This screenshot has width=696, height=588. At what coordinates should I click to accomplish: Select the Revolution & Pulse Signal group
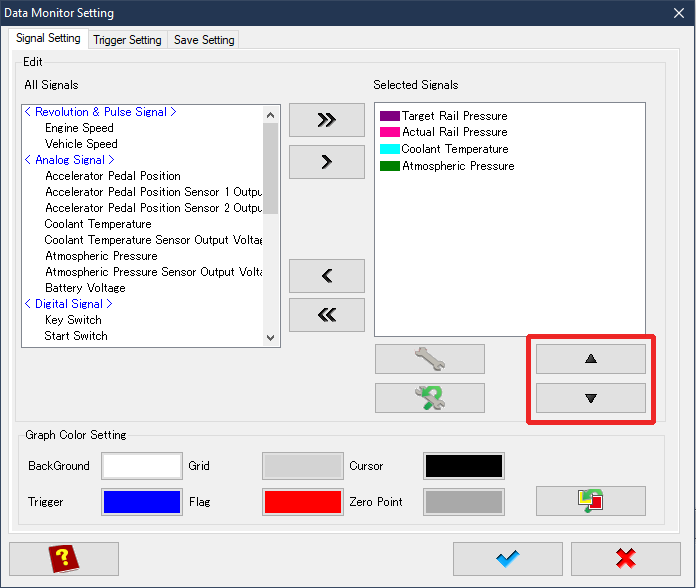click(100, 112)
